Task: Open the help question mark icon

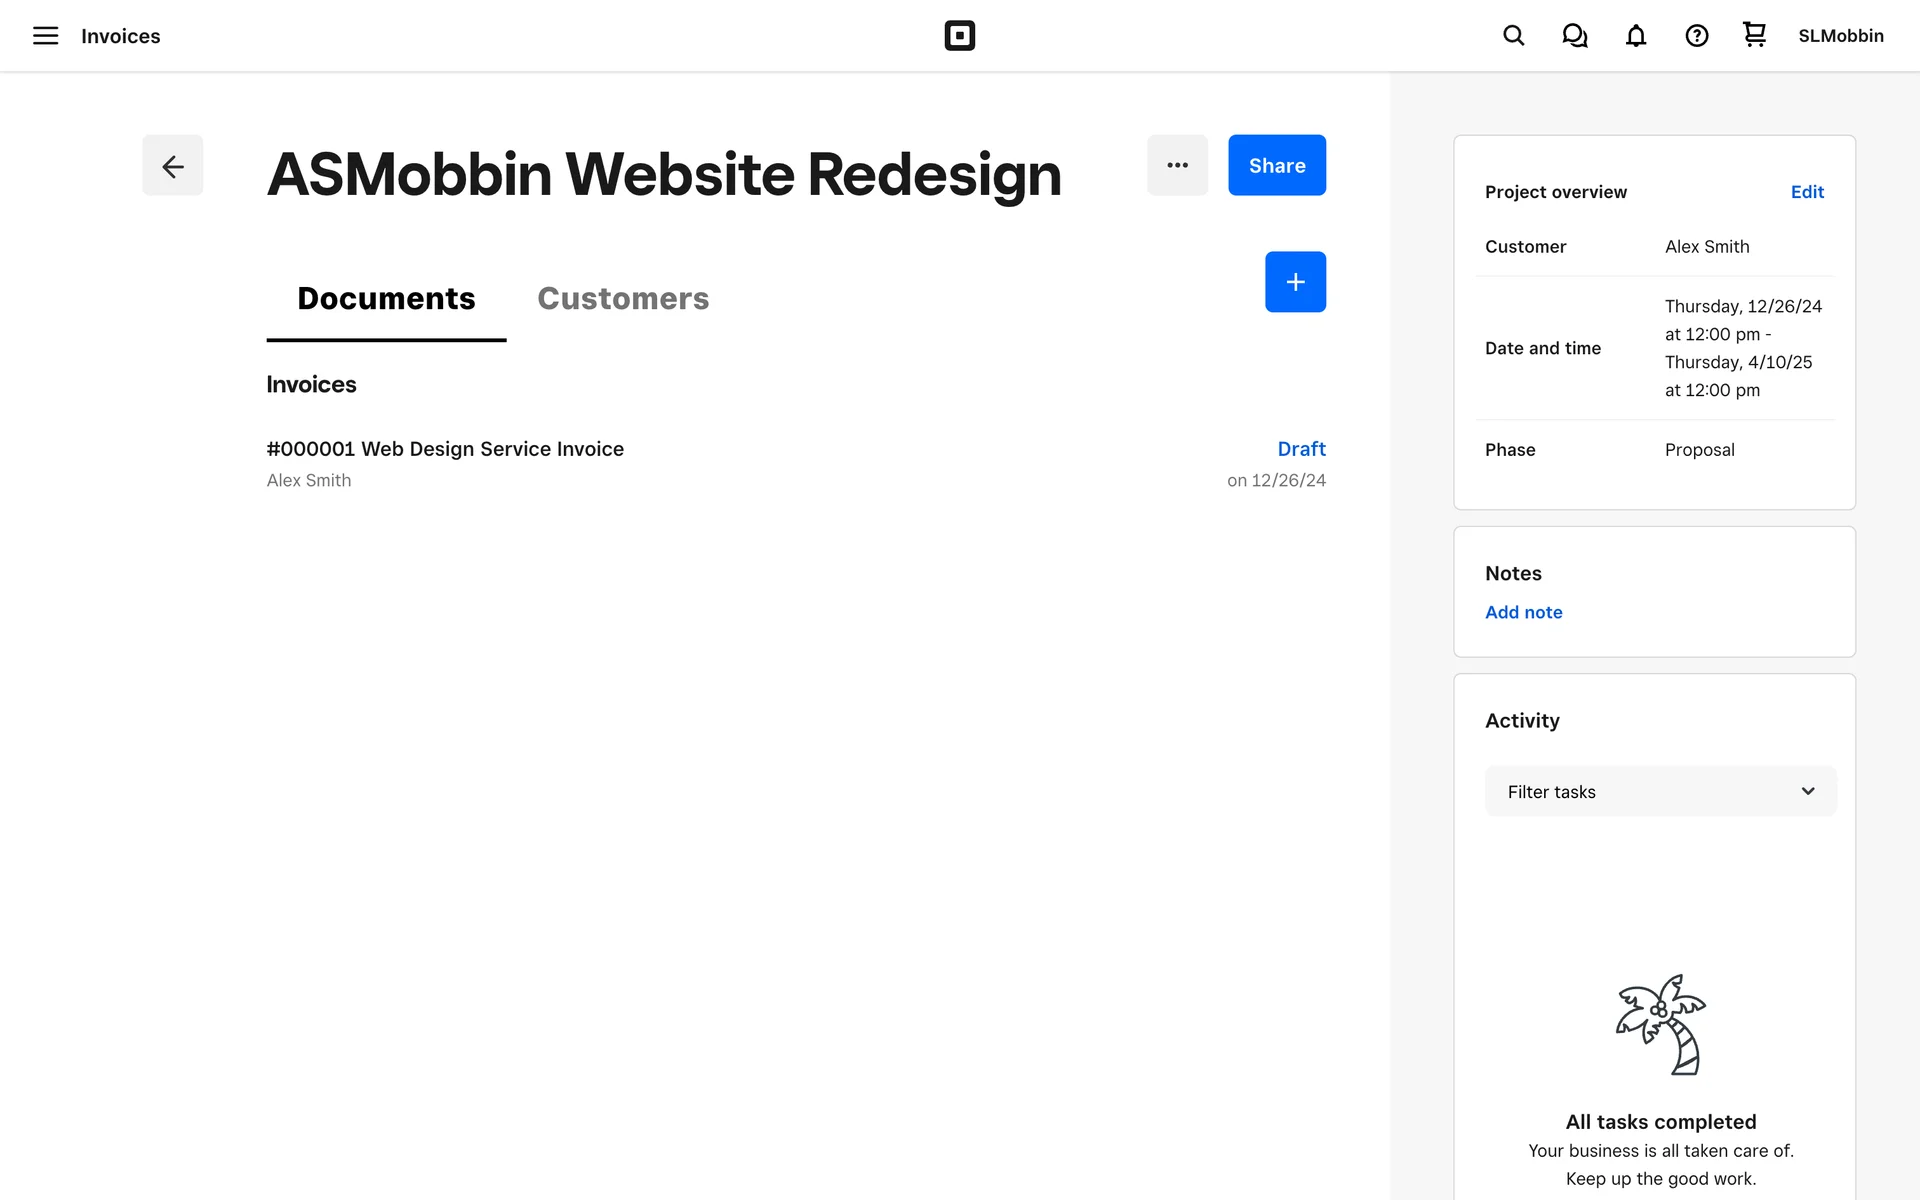Action: (x=1696, y=36)
